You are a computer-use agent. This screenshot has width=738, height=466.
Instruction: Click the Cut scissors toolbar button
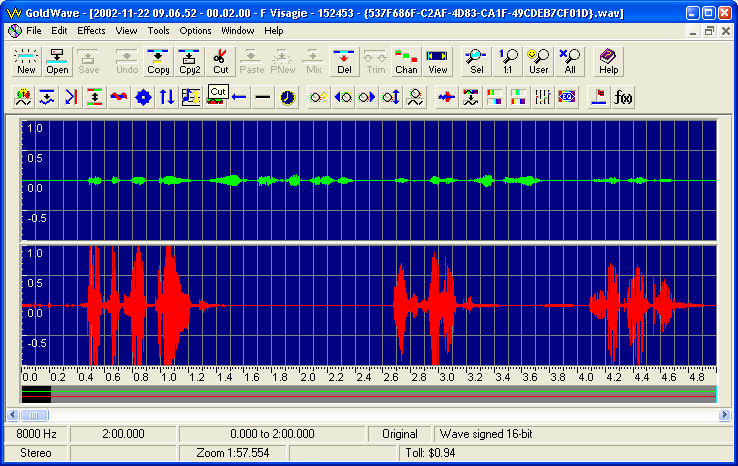[220, 61]
